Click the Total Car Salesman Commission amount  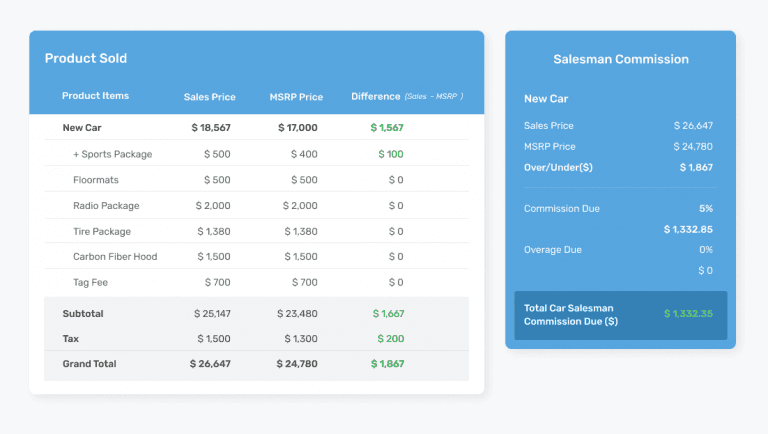[x=690, y=314]
